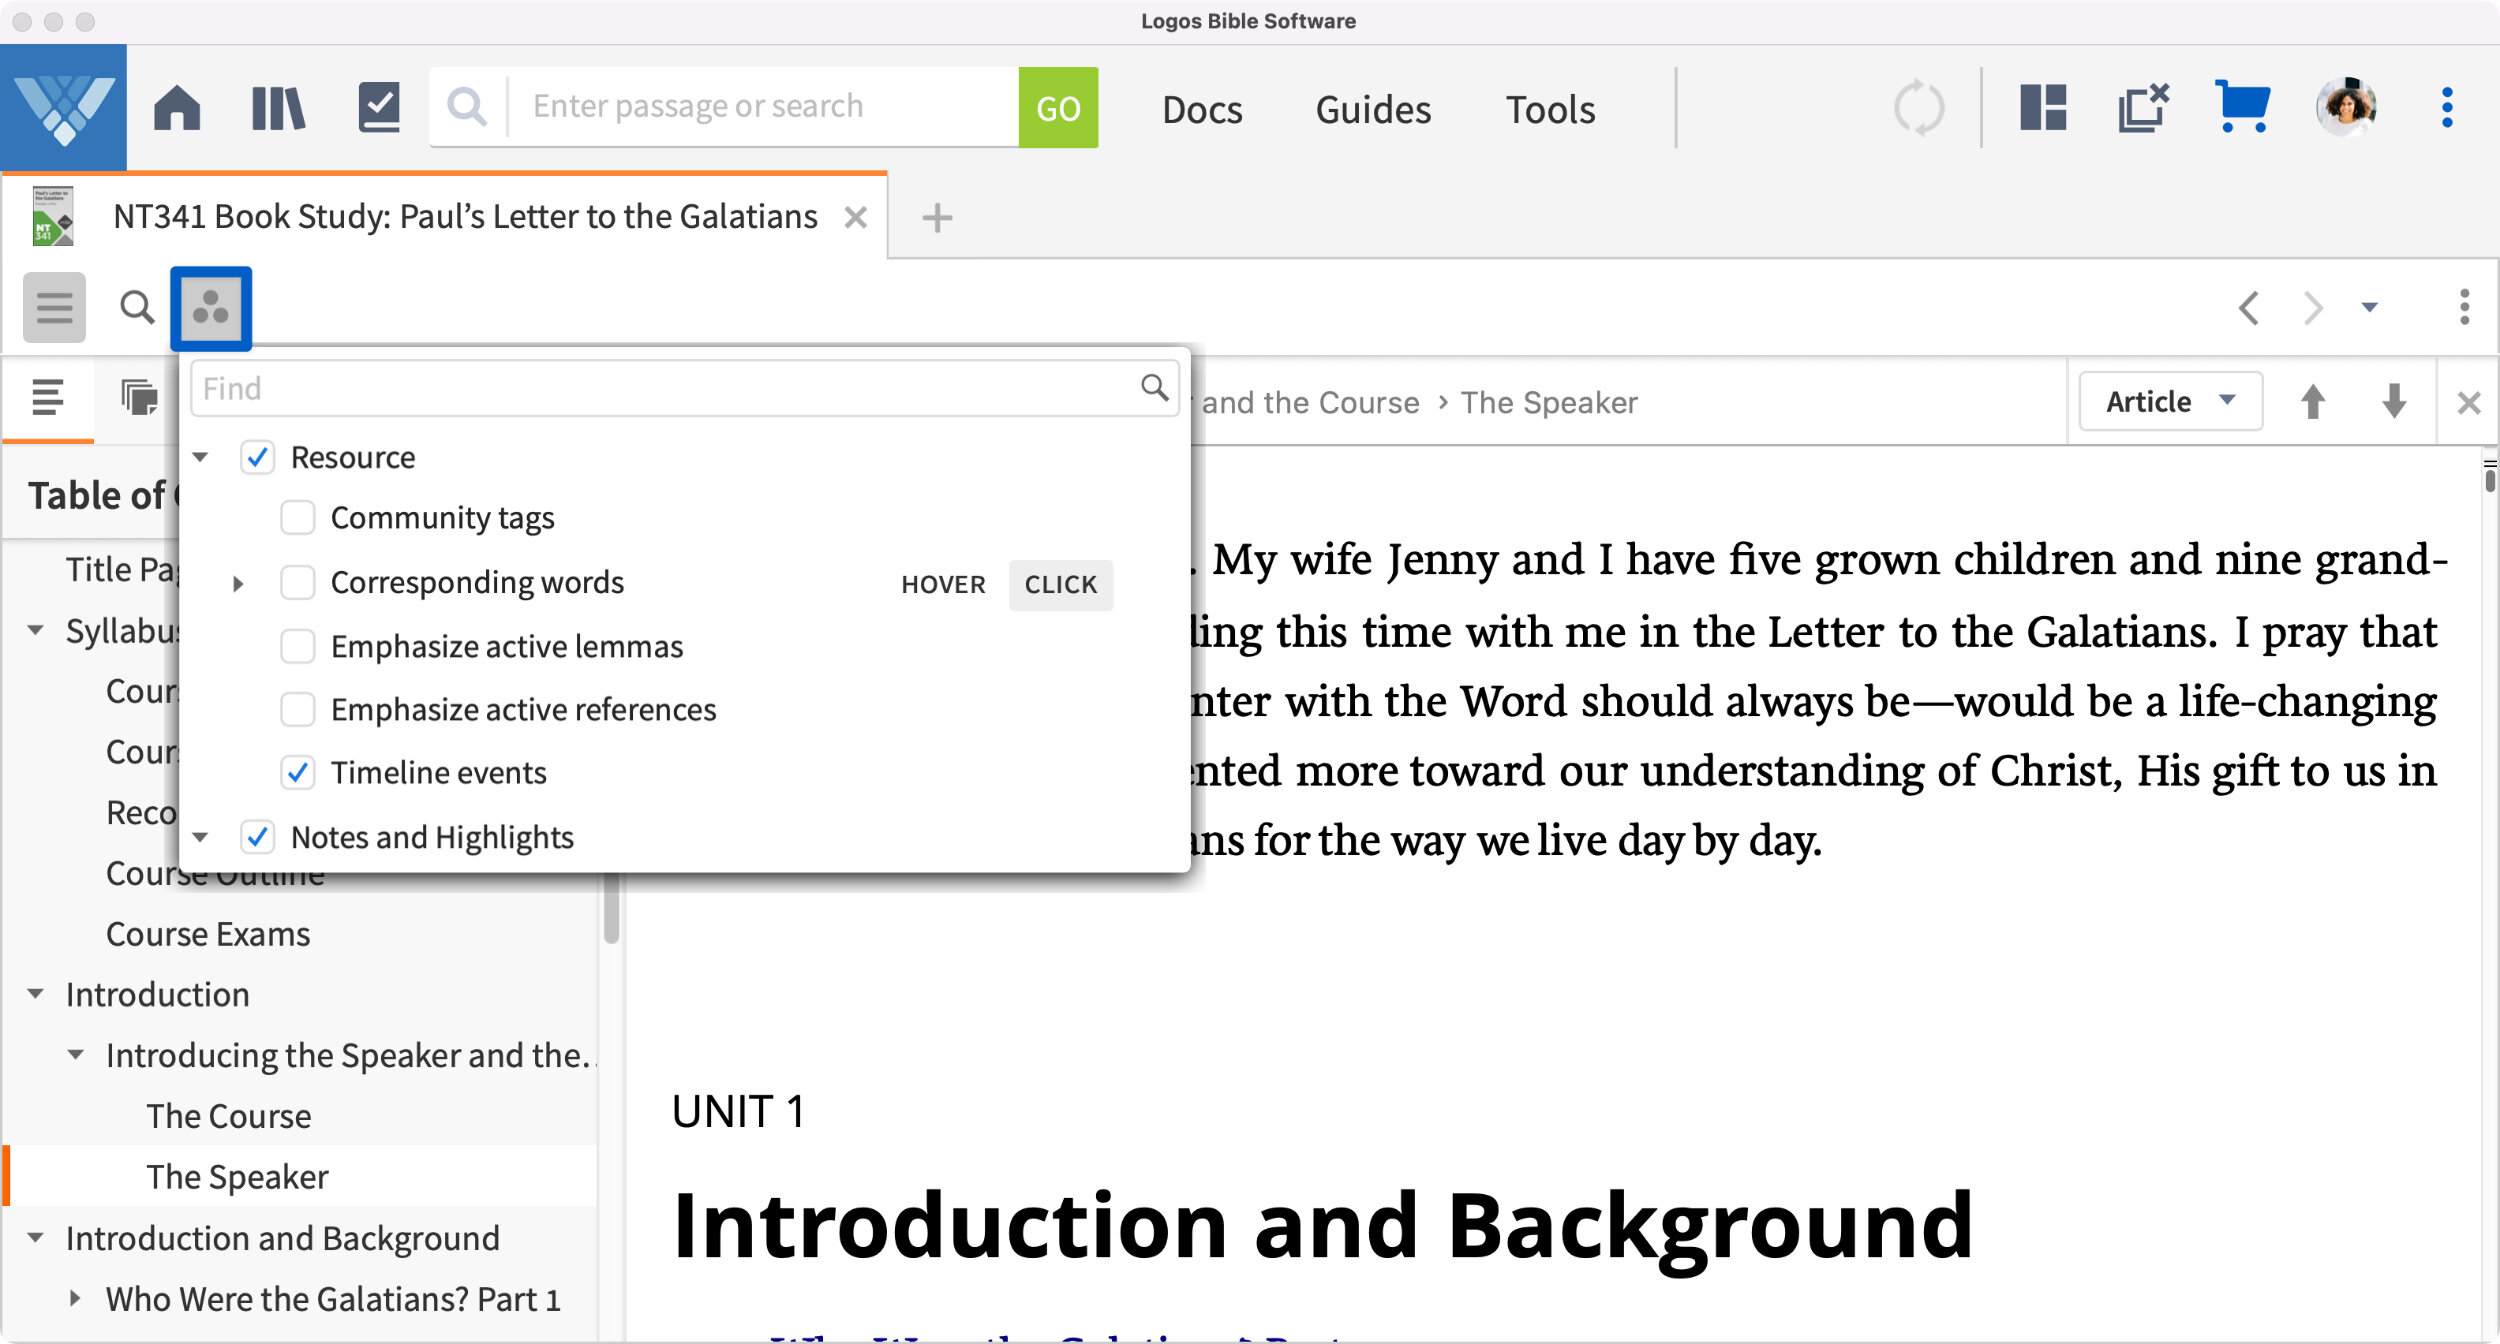Select HOVER mode for Corresponding words
2500x1344 pixels.
[943, 584]
